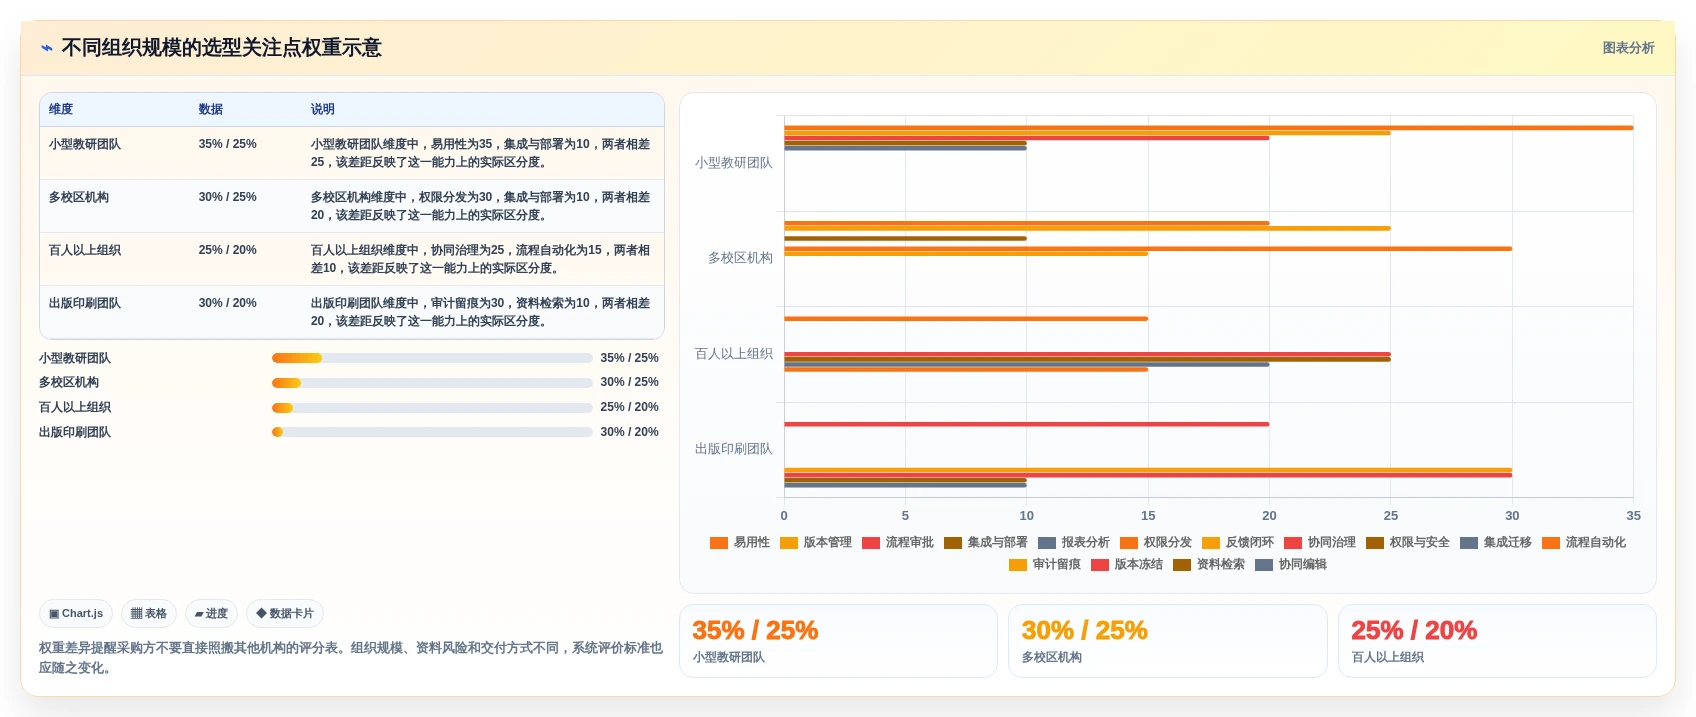The image size is (1696, 717).
Task: Select the Chart.js tag pill
Action: 76,613
